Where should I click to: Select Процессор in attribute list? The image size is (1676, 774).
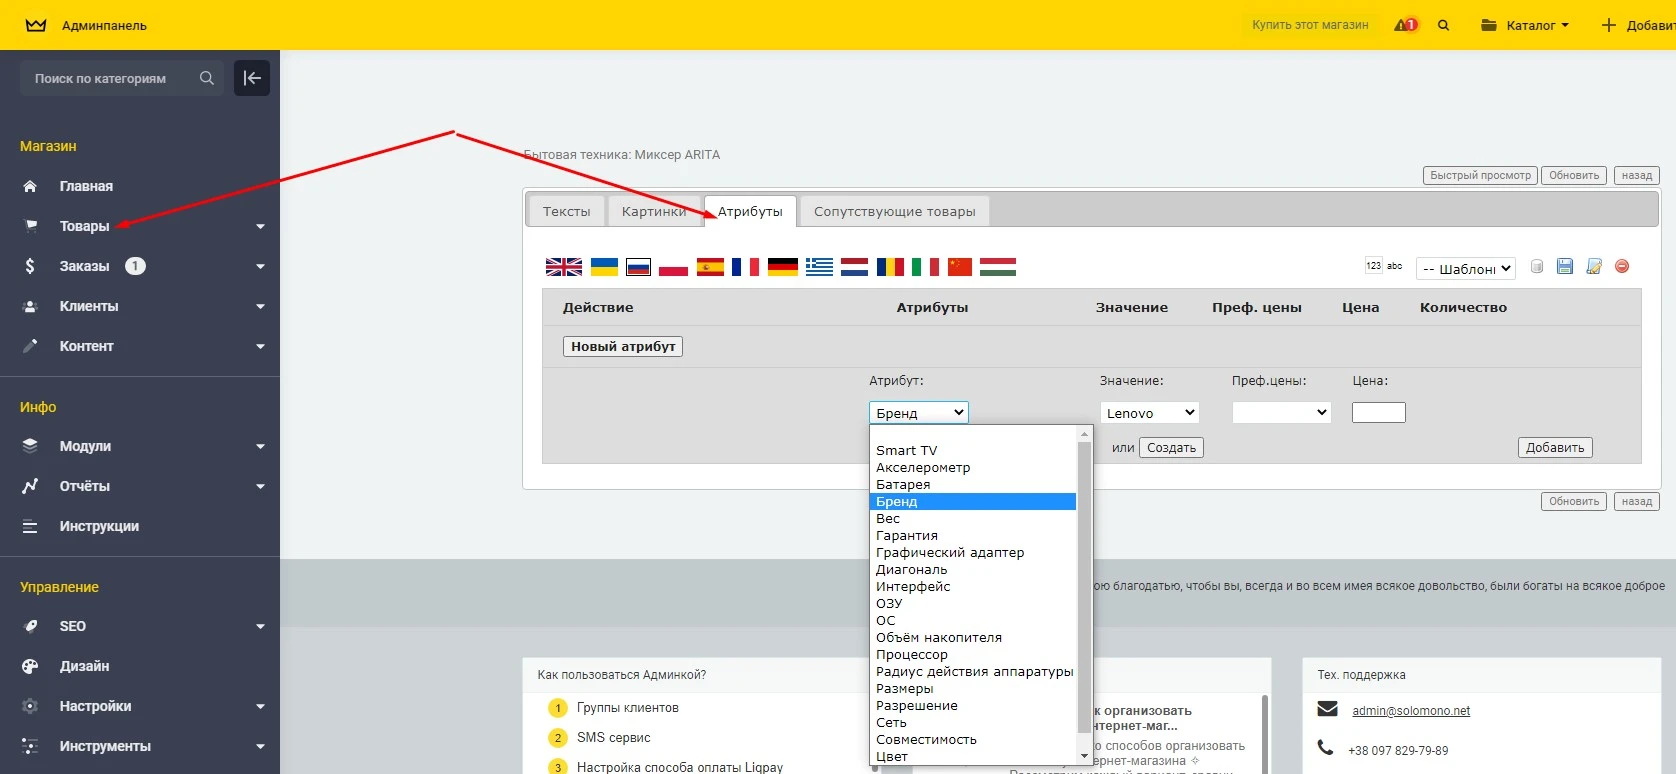click(973, 654)
